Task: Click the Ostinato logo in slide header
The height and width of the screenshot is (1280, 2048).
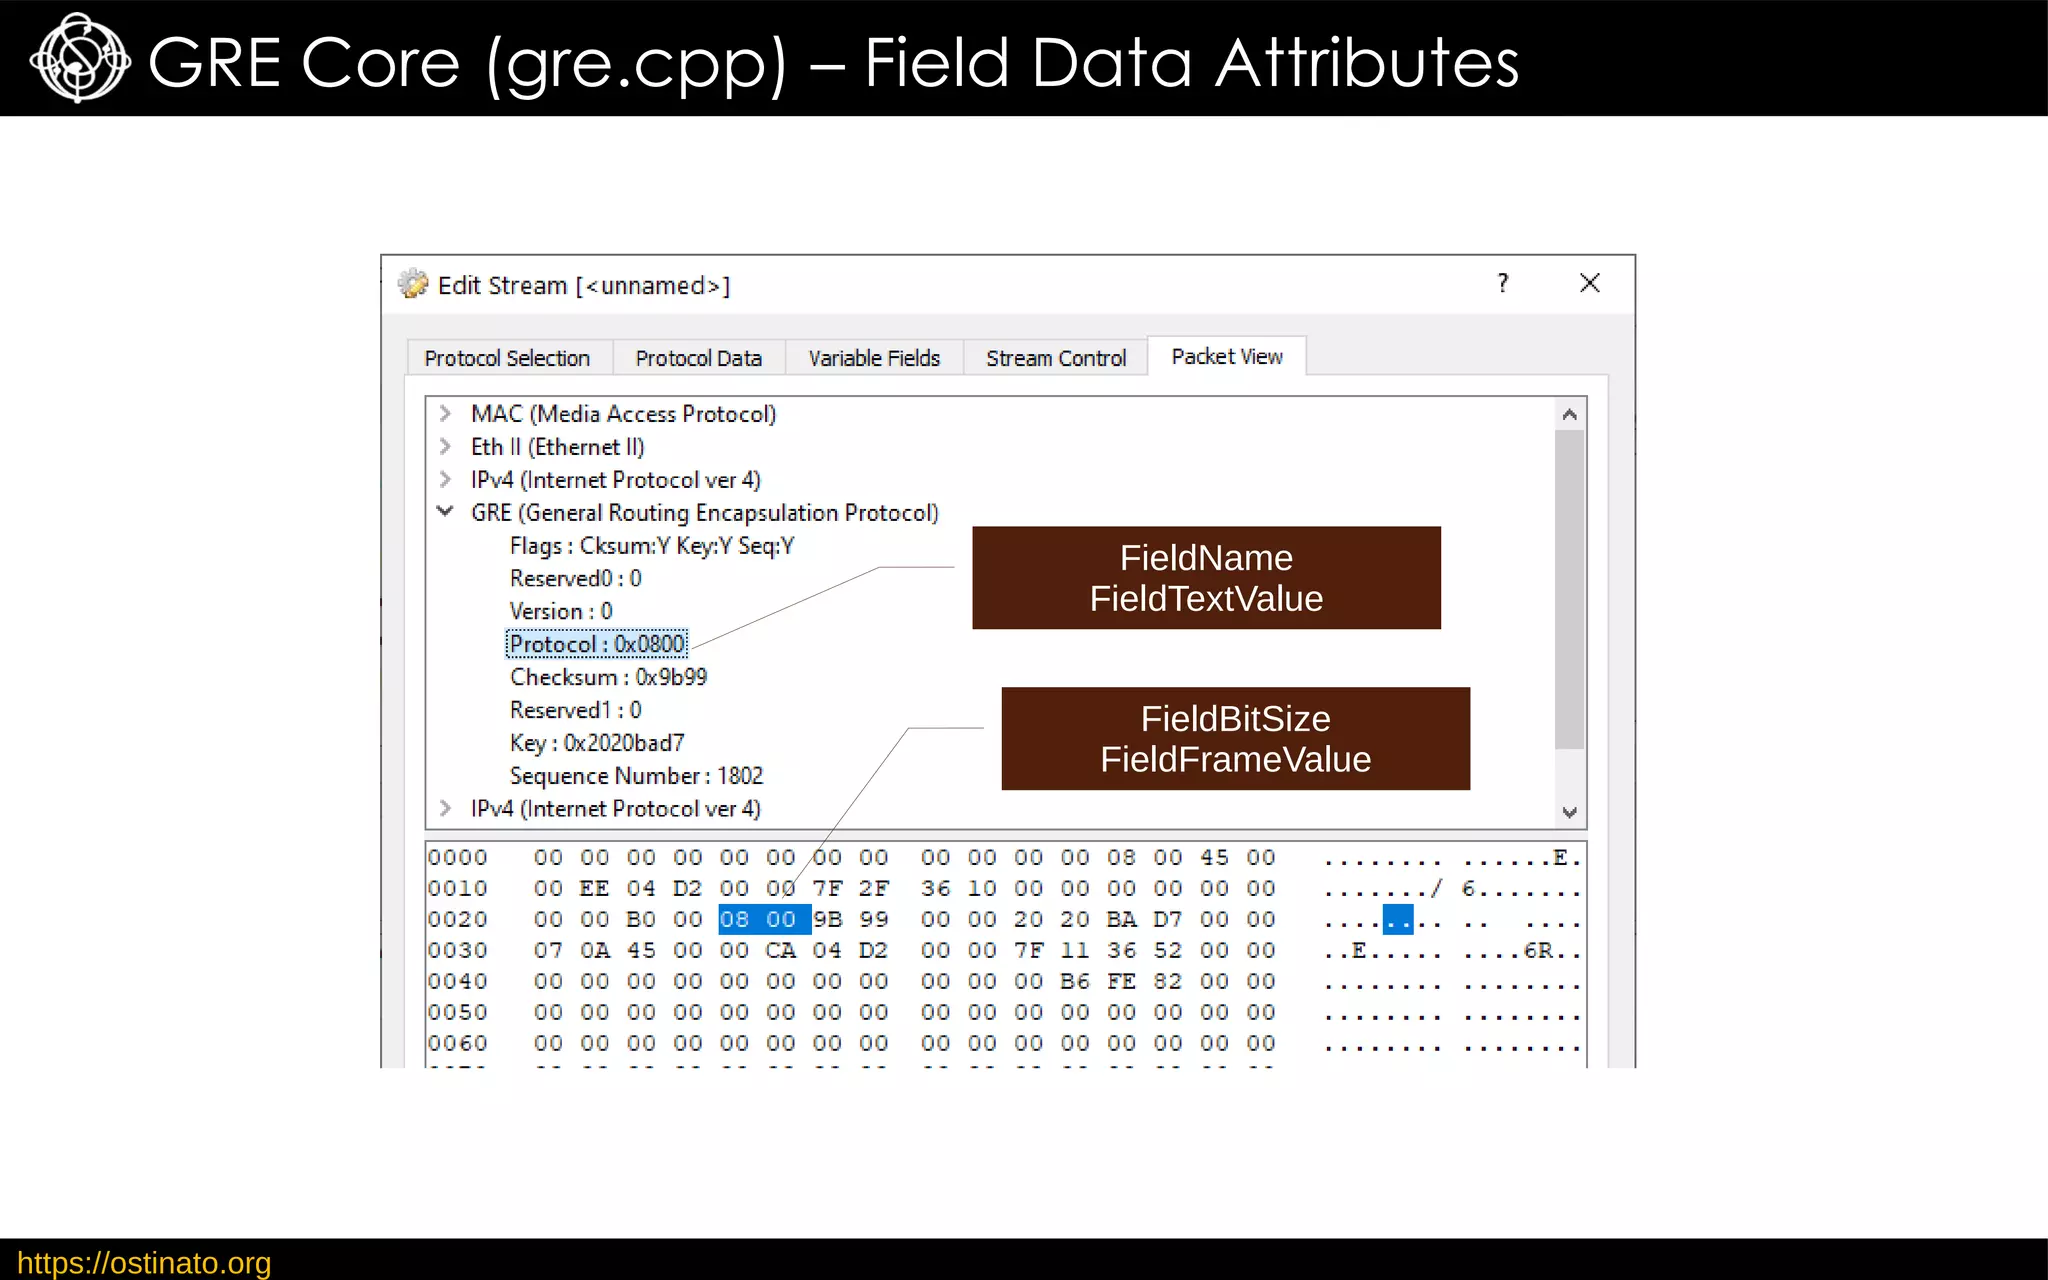Action: tap(80, 58)
